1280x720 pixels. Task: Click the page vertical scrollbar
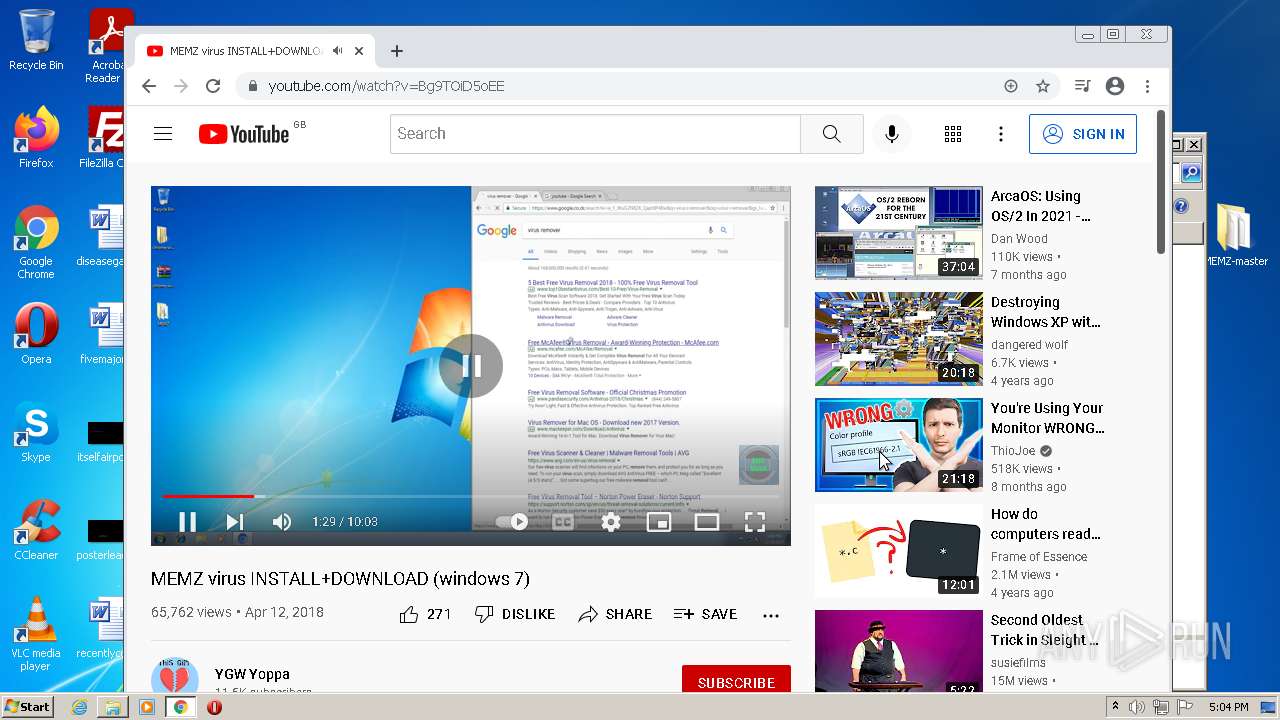coord(1161,183)
